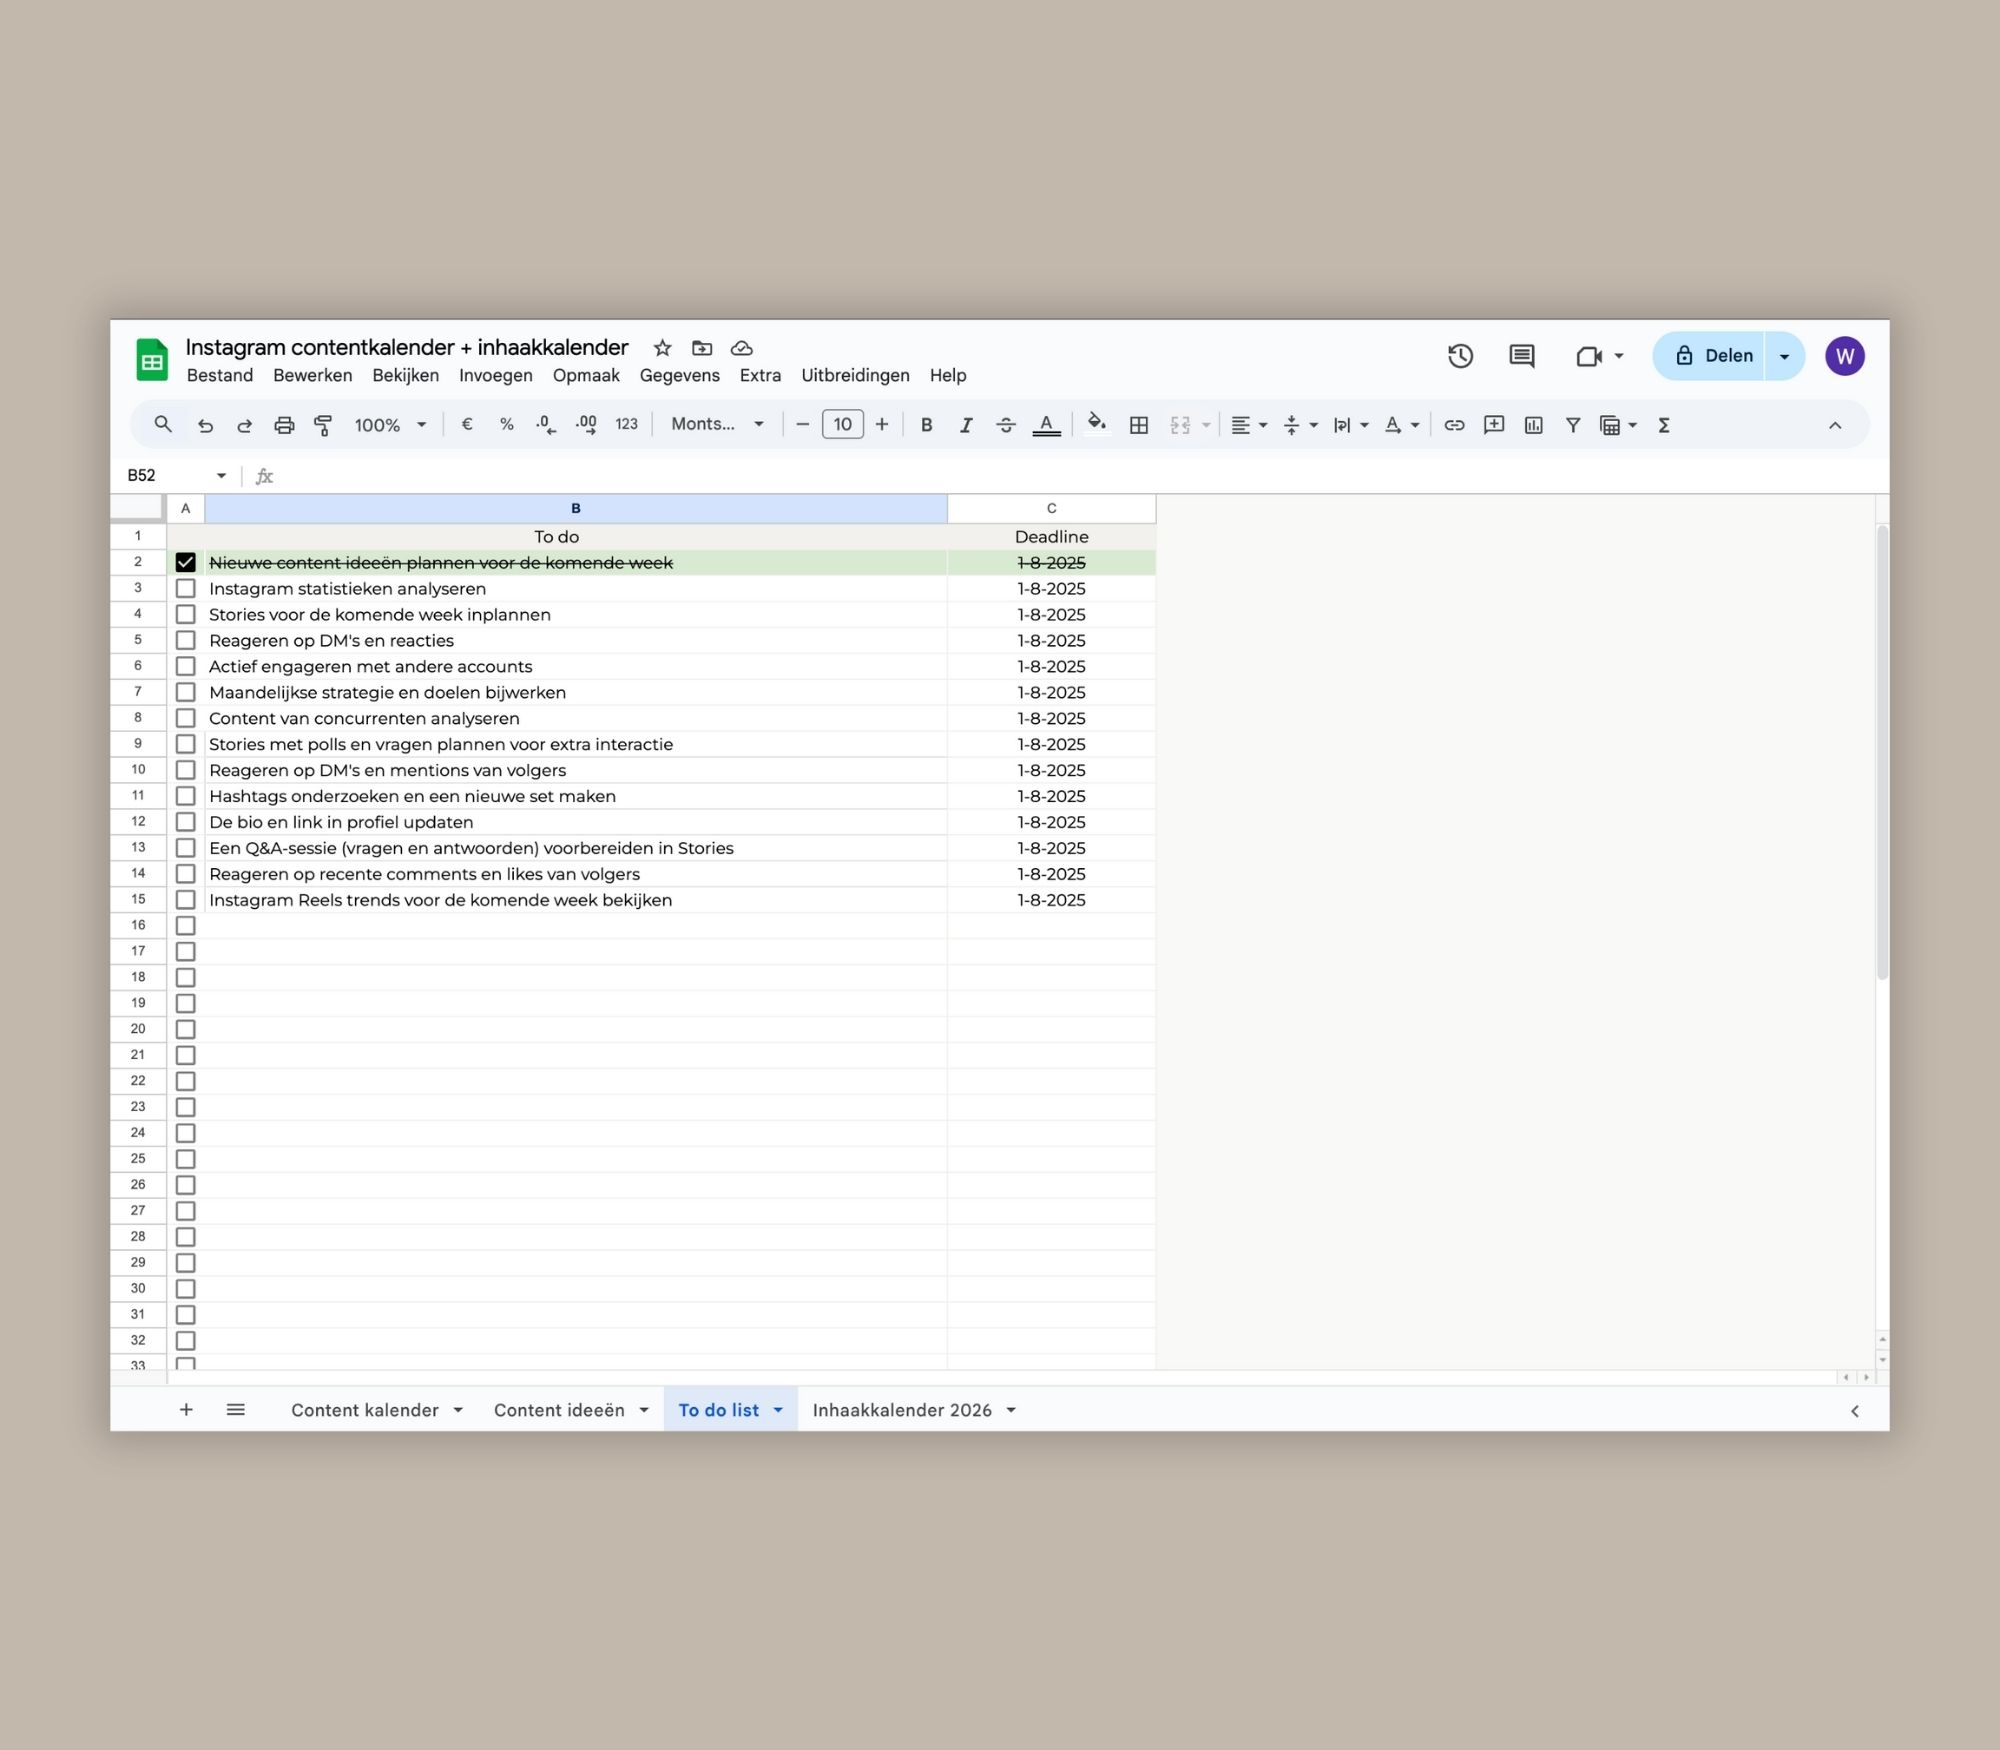Open the zoom 100% dropdown
Viewport: 2000px width, 1750px height.
coord(390,425)
